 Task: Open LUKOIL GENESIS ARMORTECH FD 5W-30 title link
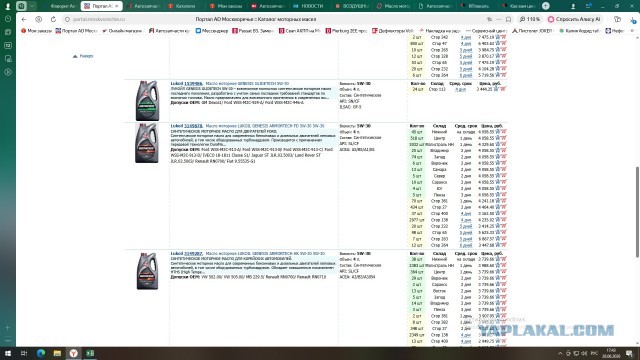click(x=265, y=126)
